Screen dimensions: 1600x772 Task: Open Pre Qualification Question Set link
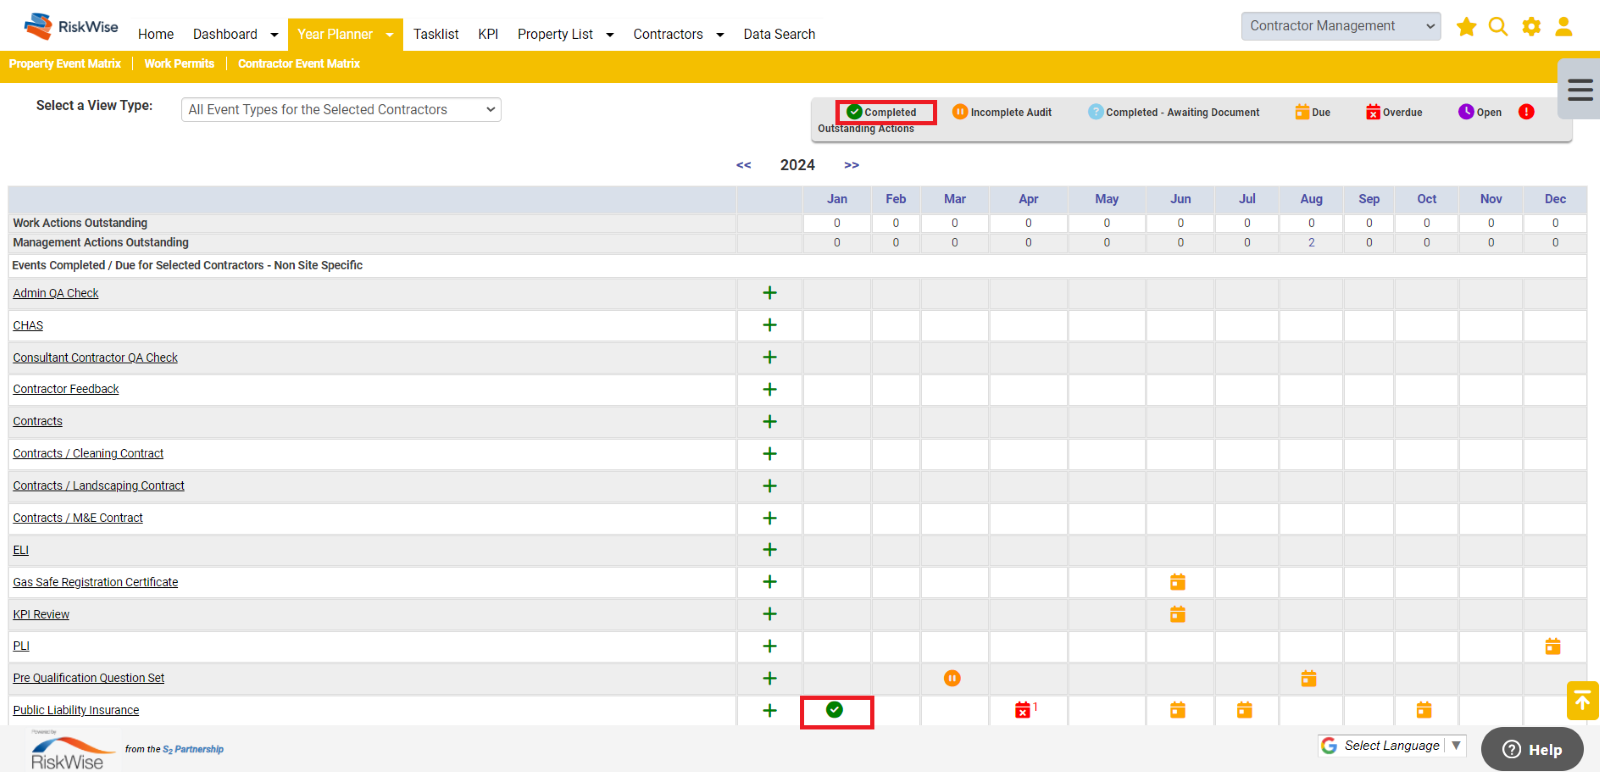point(89,678)
